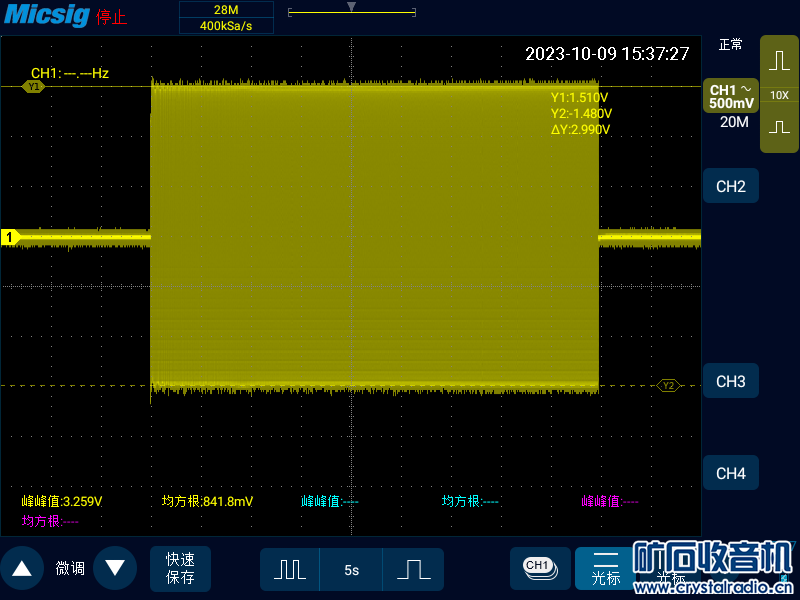Image resolution: width=800 pixels, height=600 pixels.
Task: Turn on the CH4 channel
Action: (x=730, y=473)
